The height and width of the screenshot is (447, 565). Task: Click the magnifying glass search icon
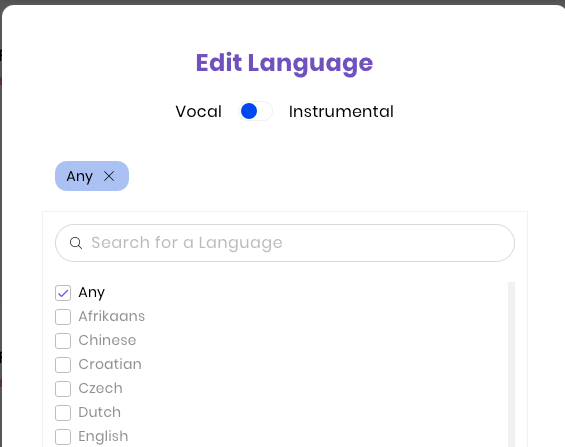point(76,243)
